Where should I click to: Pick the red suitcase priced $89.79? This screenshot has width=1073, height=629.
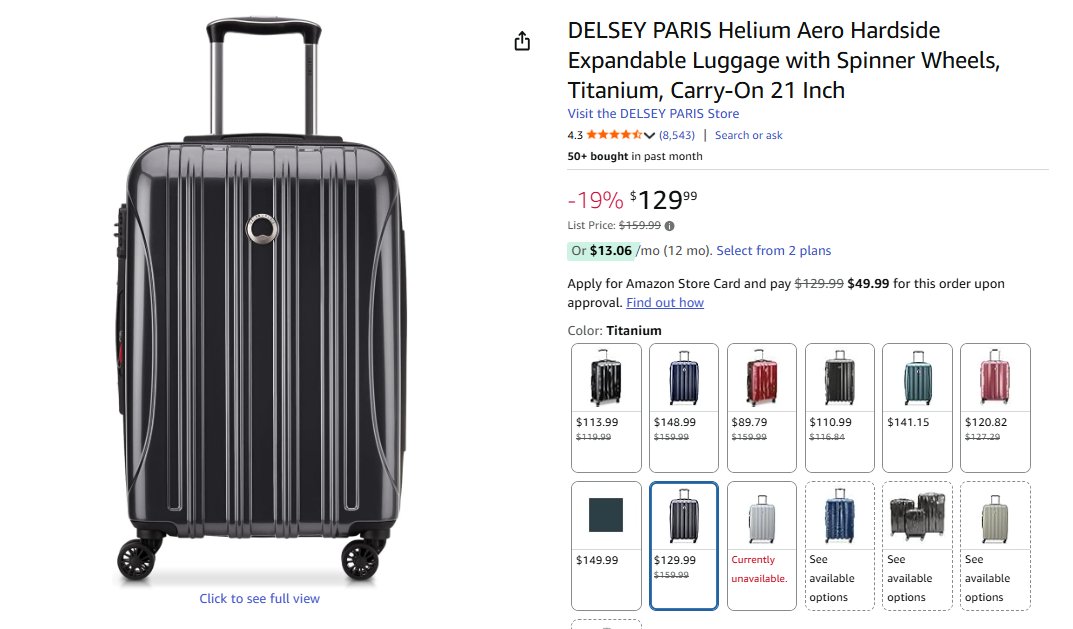tap(762, 408)
